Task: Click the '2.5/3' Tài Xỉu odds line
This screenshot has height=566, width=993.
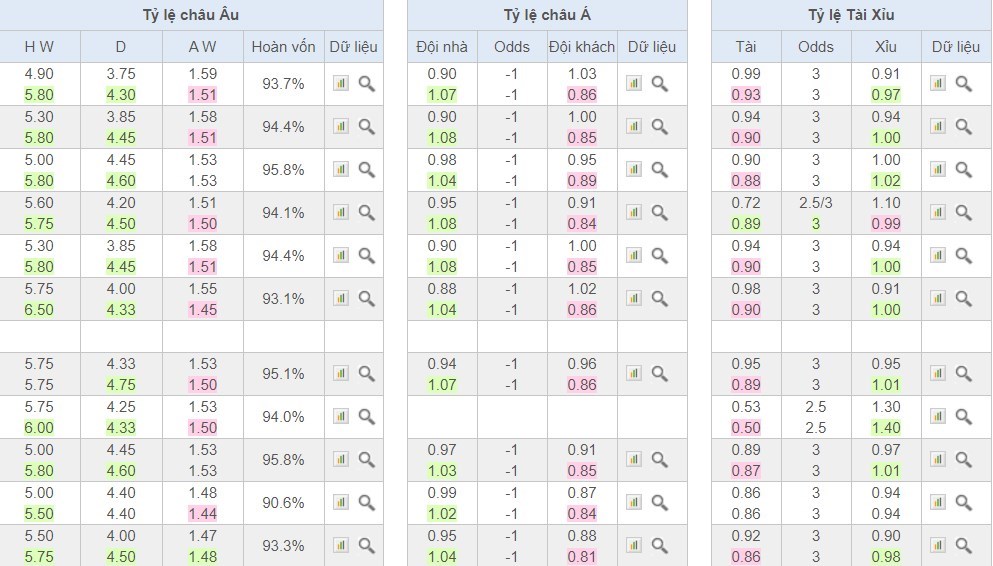Action: 816,203
